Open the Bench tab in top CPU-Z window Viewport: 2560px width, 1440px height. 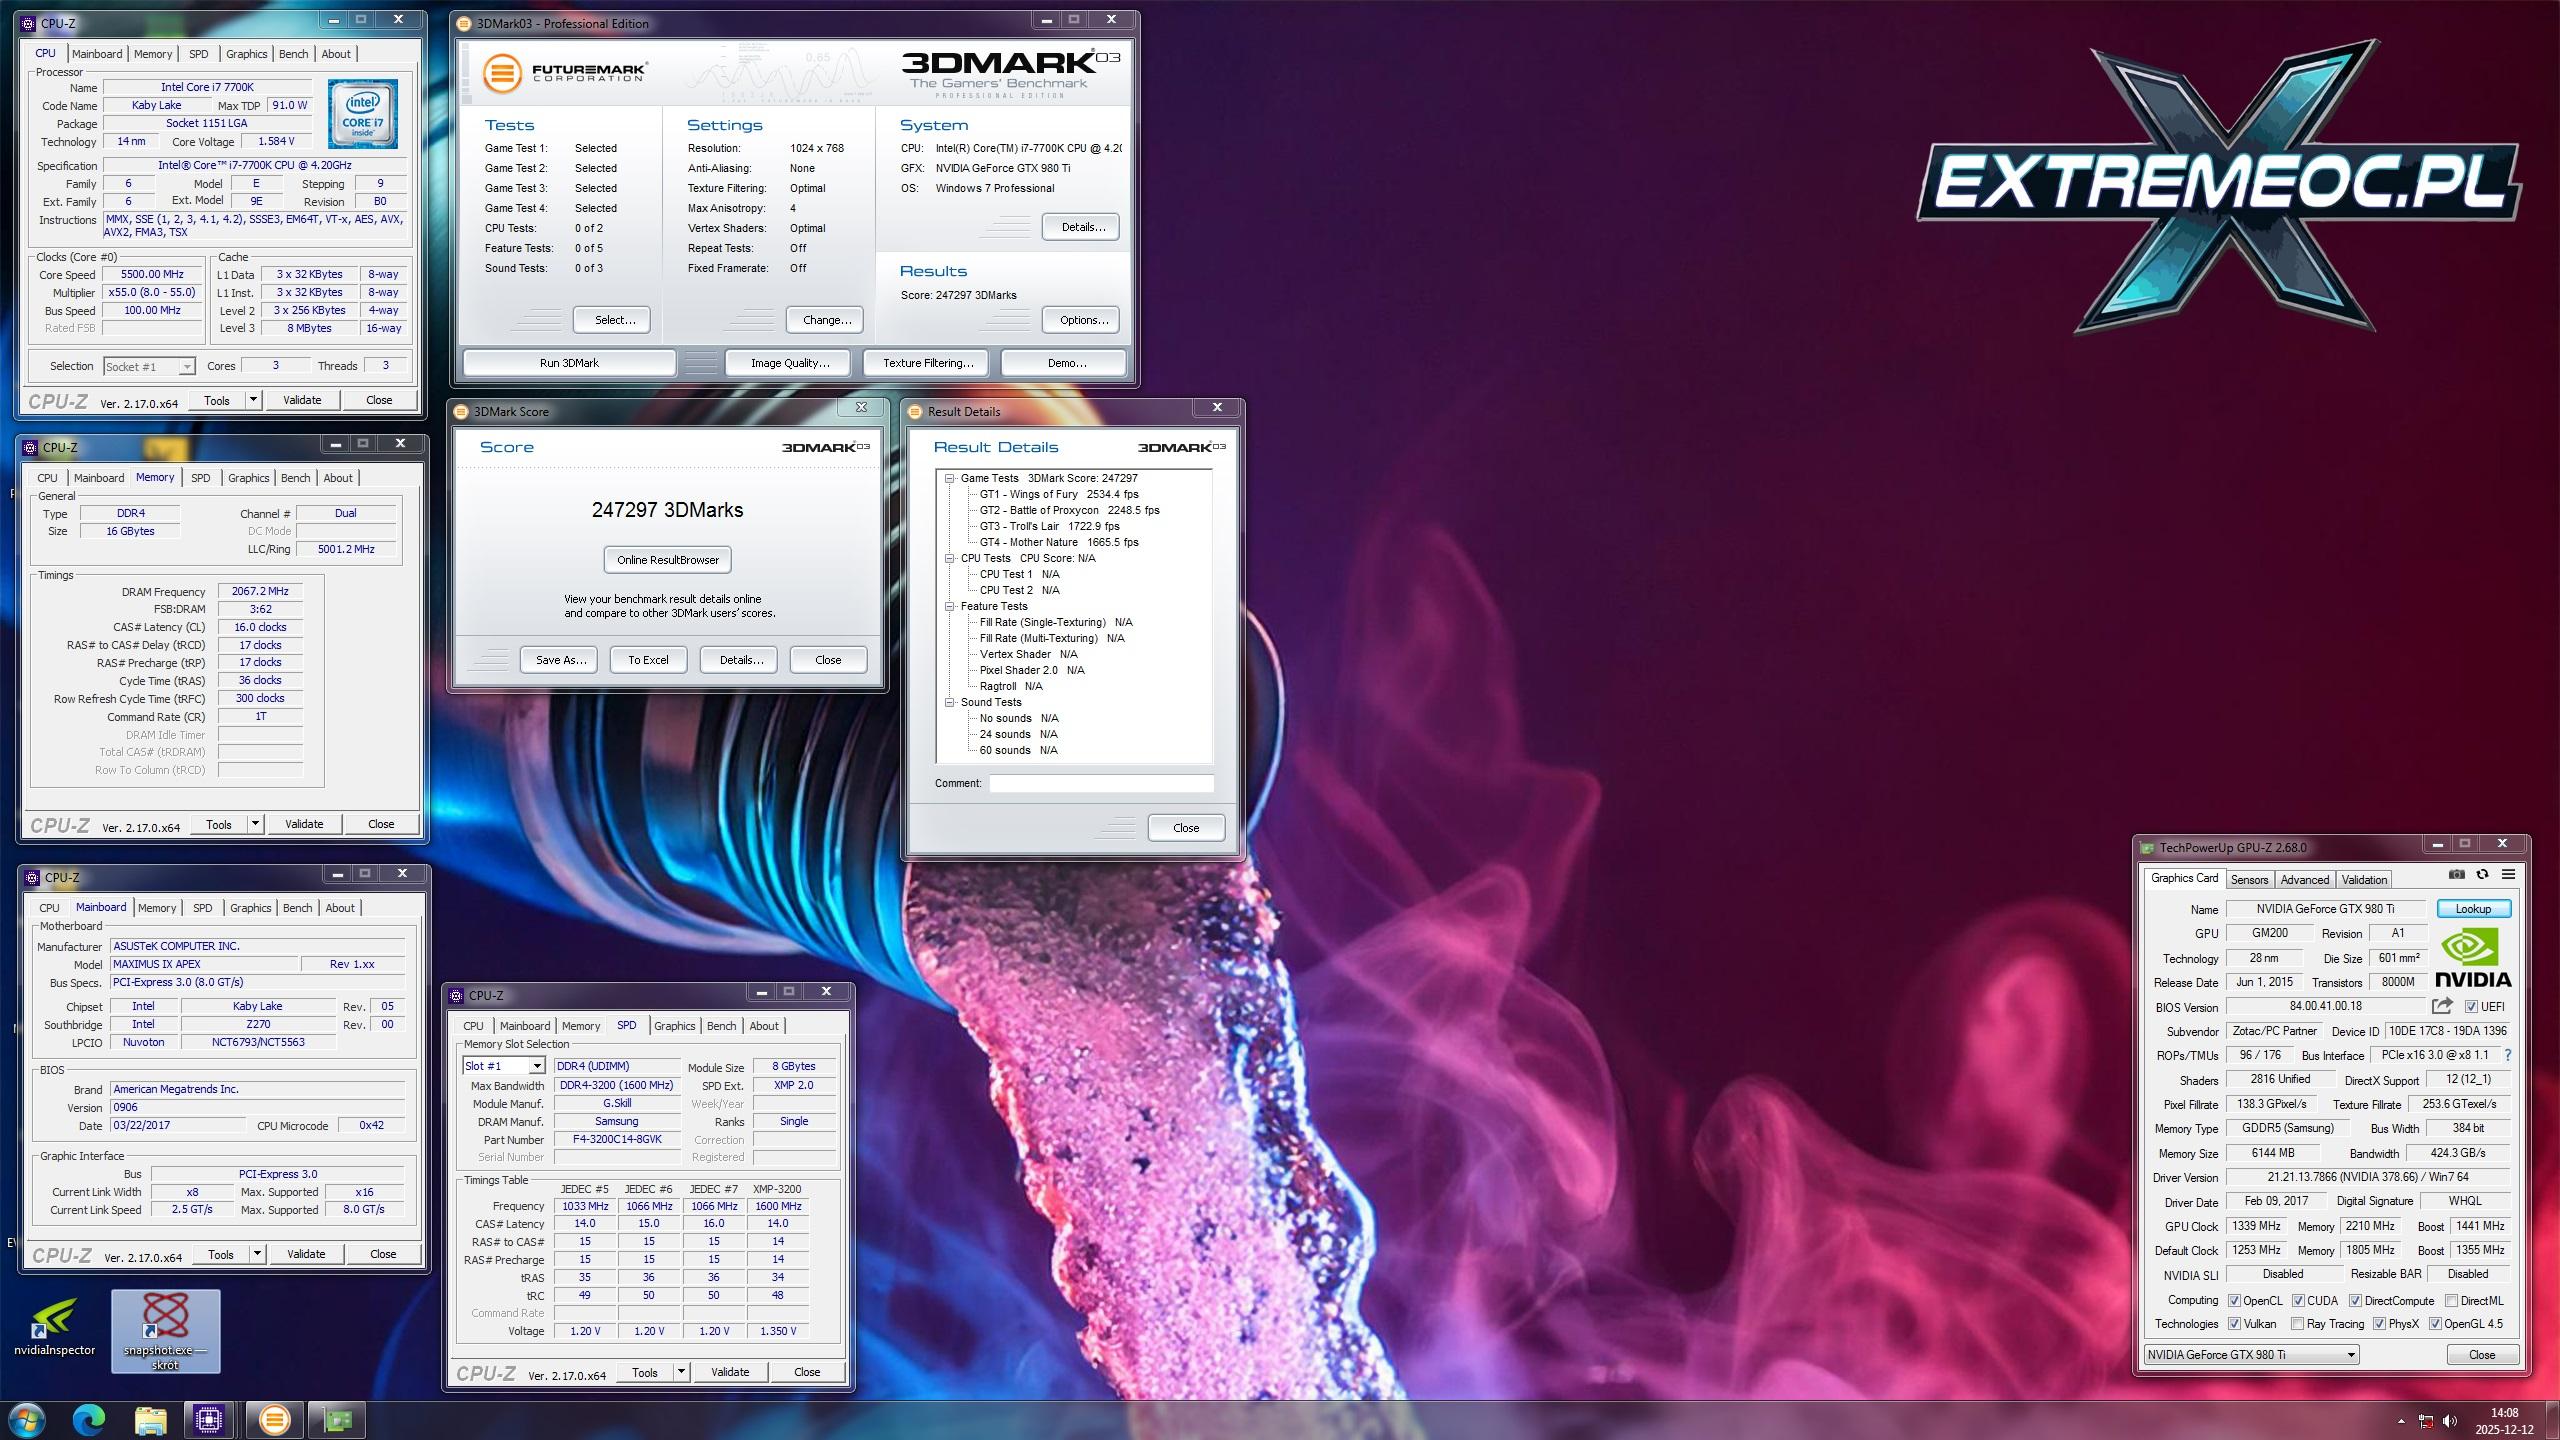[x=293, y=54]
